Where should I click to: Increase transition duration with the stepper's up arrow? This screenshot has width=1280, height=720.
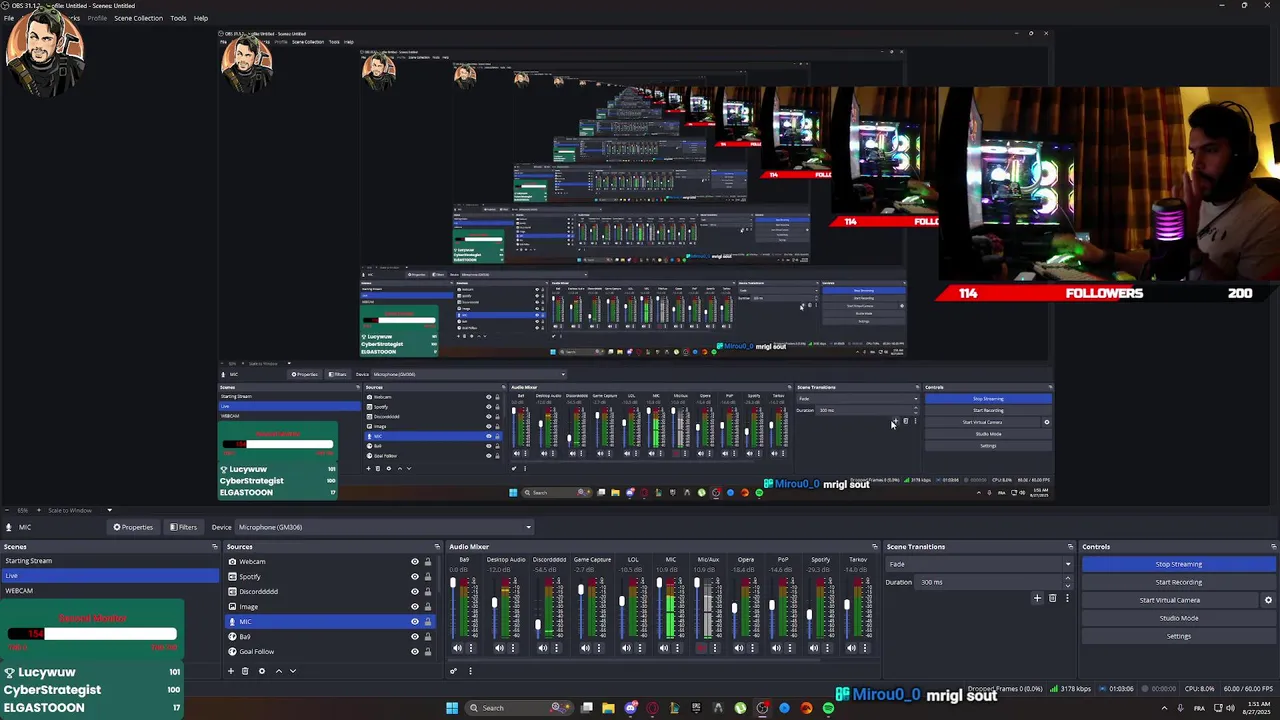pyautogui.click(x=1068, y=579)
